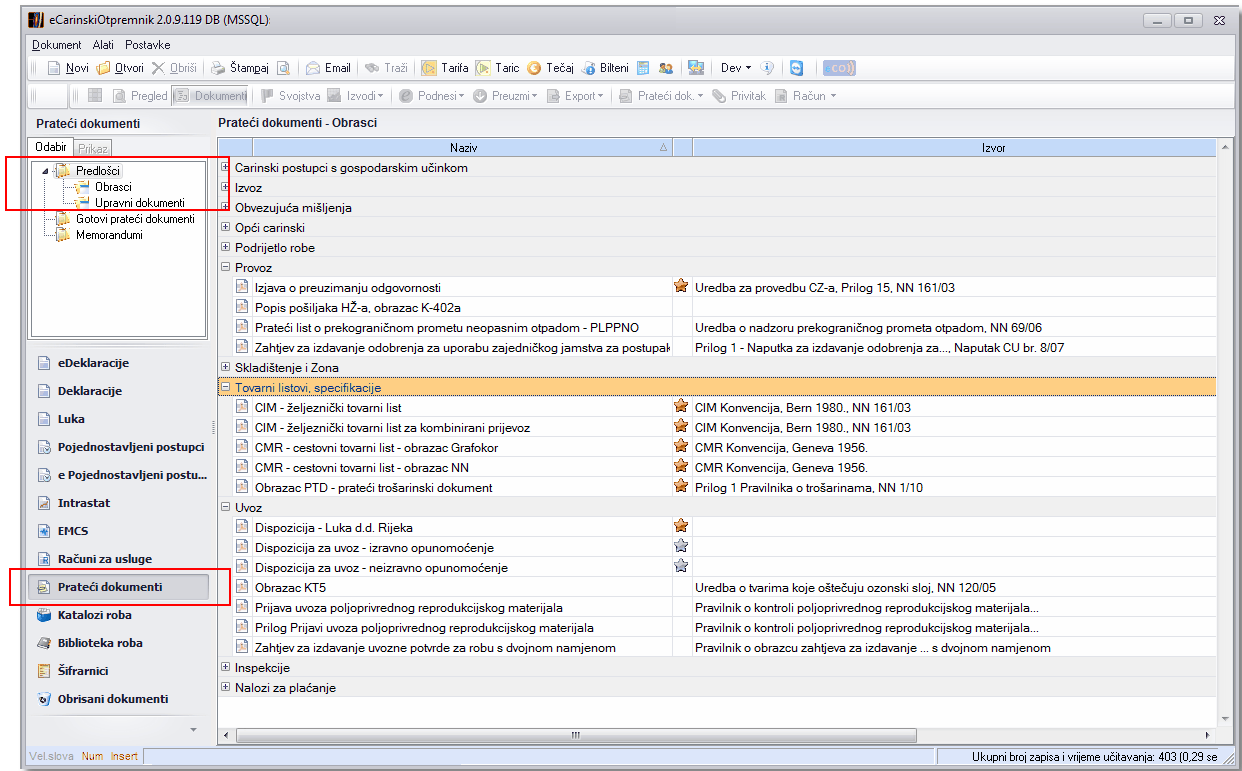This screenshot has width=1242, height=771.
Task: Click the TeamViewer remote support icon
Action: (796, 68)
